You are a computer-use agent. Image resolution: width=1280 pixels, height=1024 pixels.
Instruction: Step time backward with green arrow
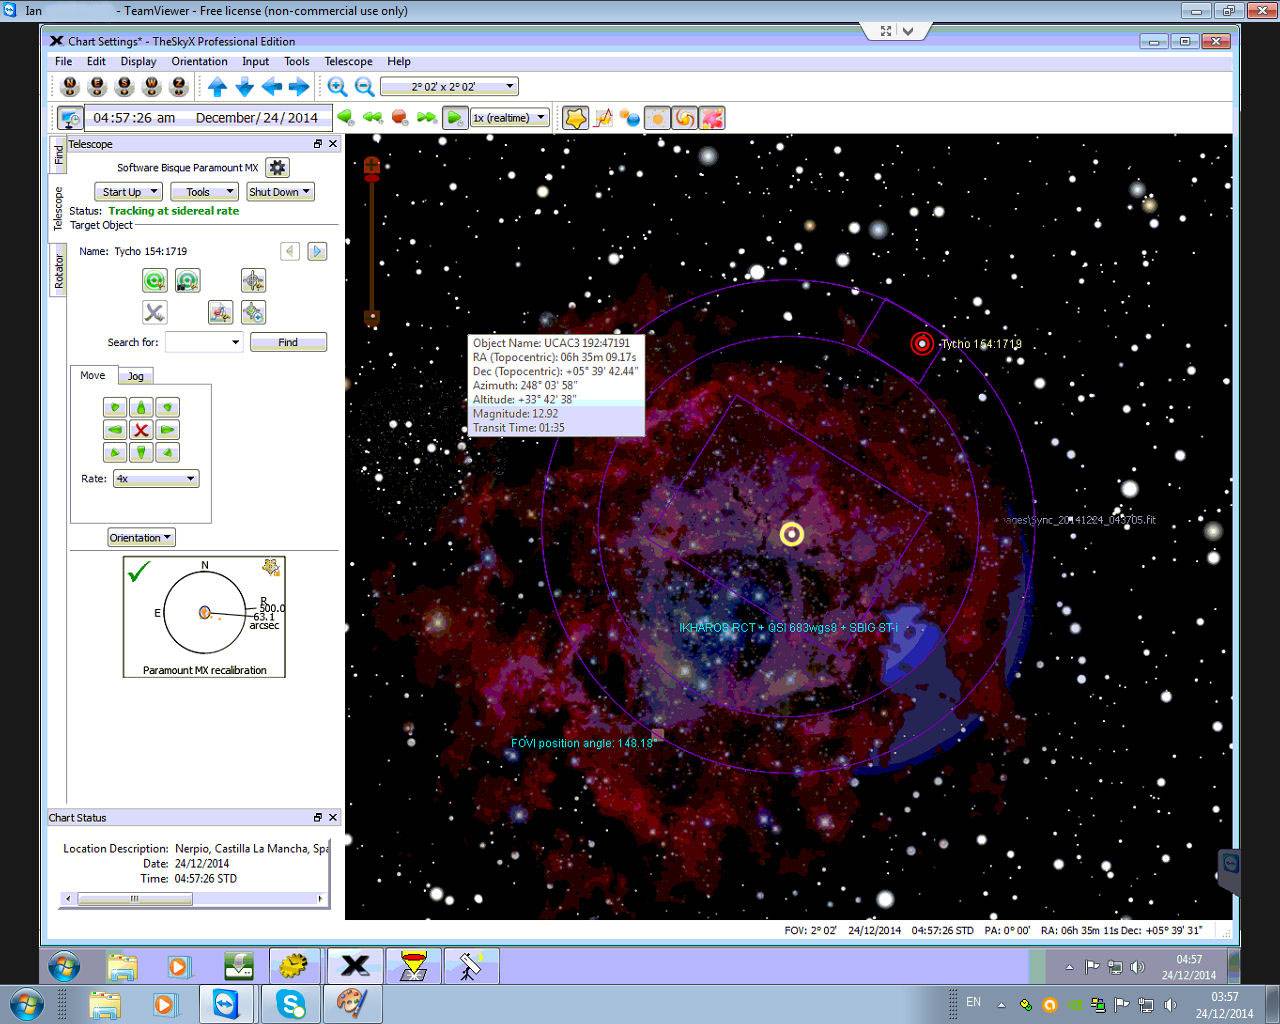tap(345, 117)
